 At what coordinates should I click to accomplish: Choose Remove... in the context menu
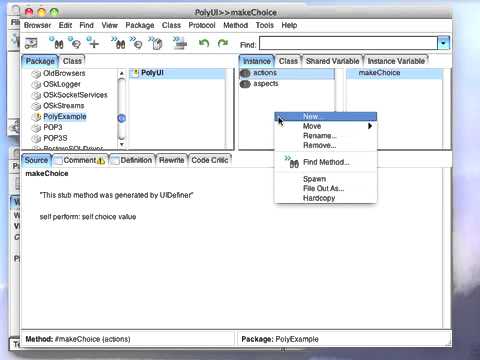tap(326, 145)
